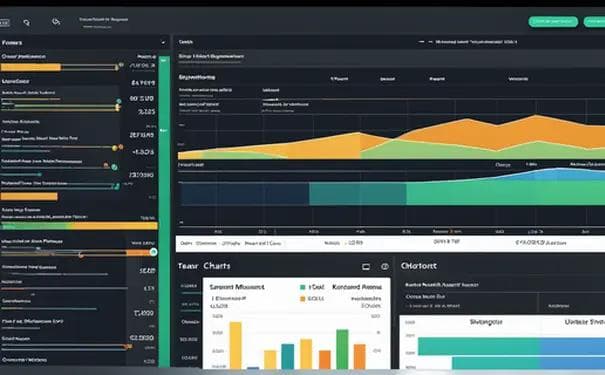
Task: Click the circular refresh-style icon in top bar
Action: 56,22
